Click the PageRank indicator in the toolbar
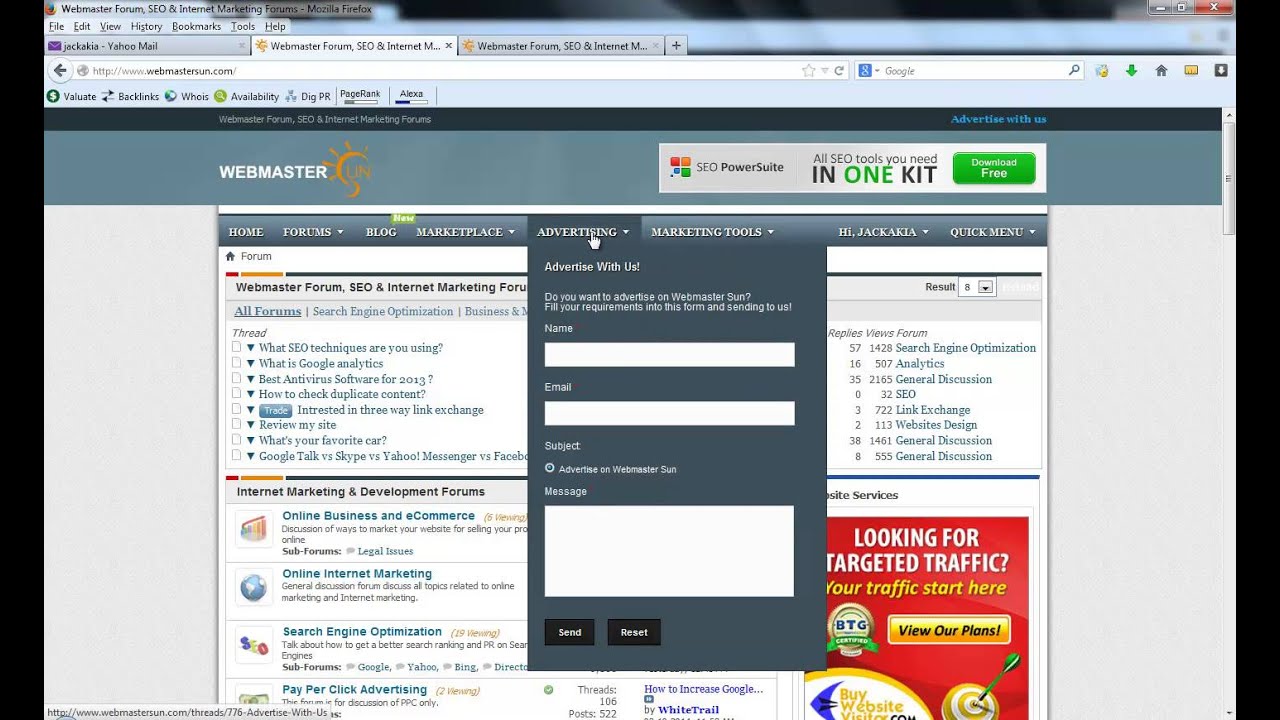The image size is (1280, 720). (360, 96)
